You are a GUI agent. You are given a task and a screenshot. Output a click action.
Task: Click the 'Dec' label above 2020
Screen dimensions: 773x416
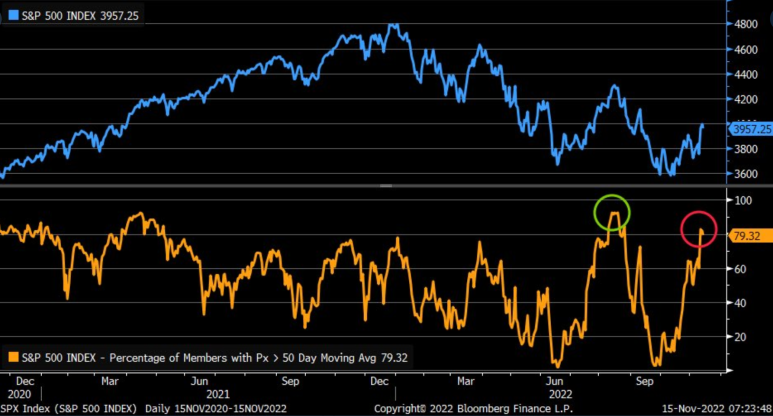25,381
